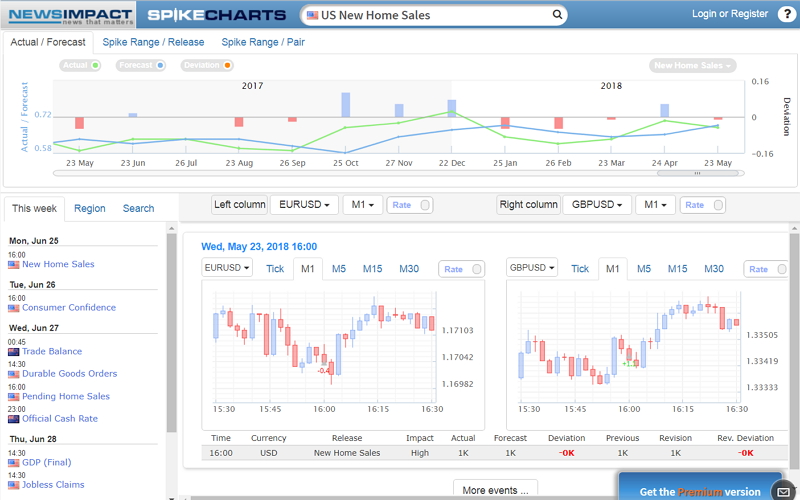
Task: Switch to the Actual / Forecast tab
Action: 48,42
